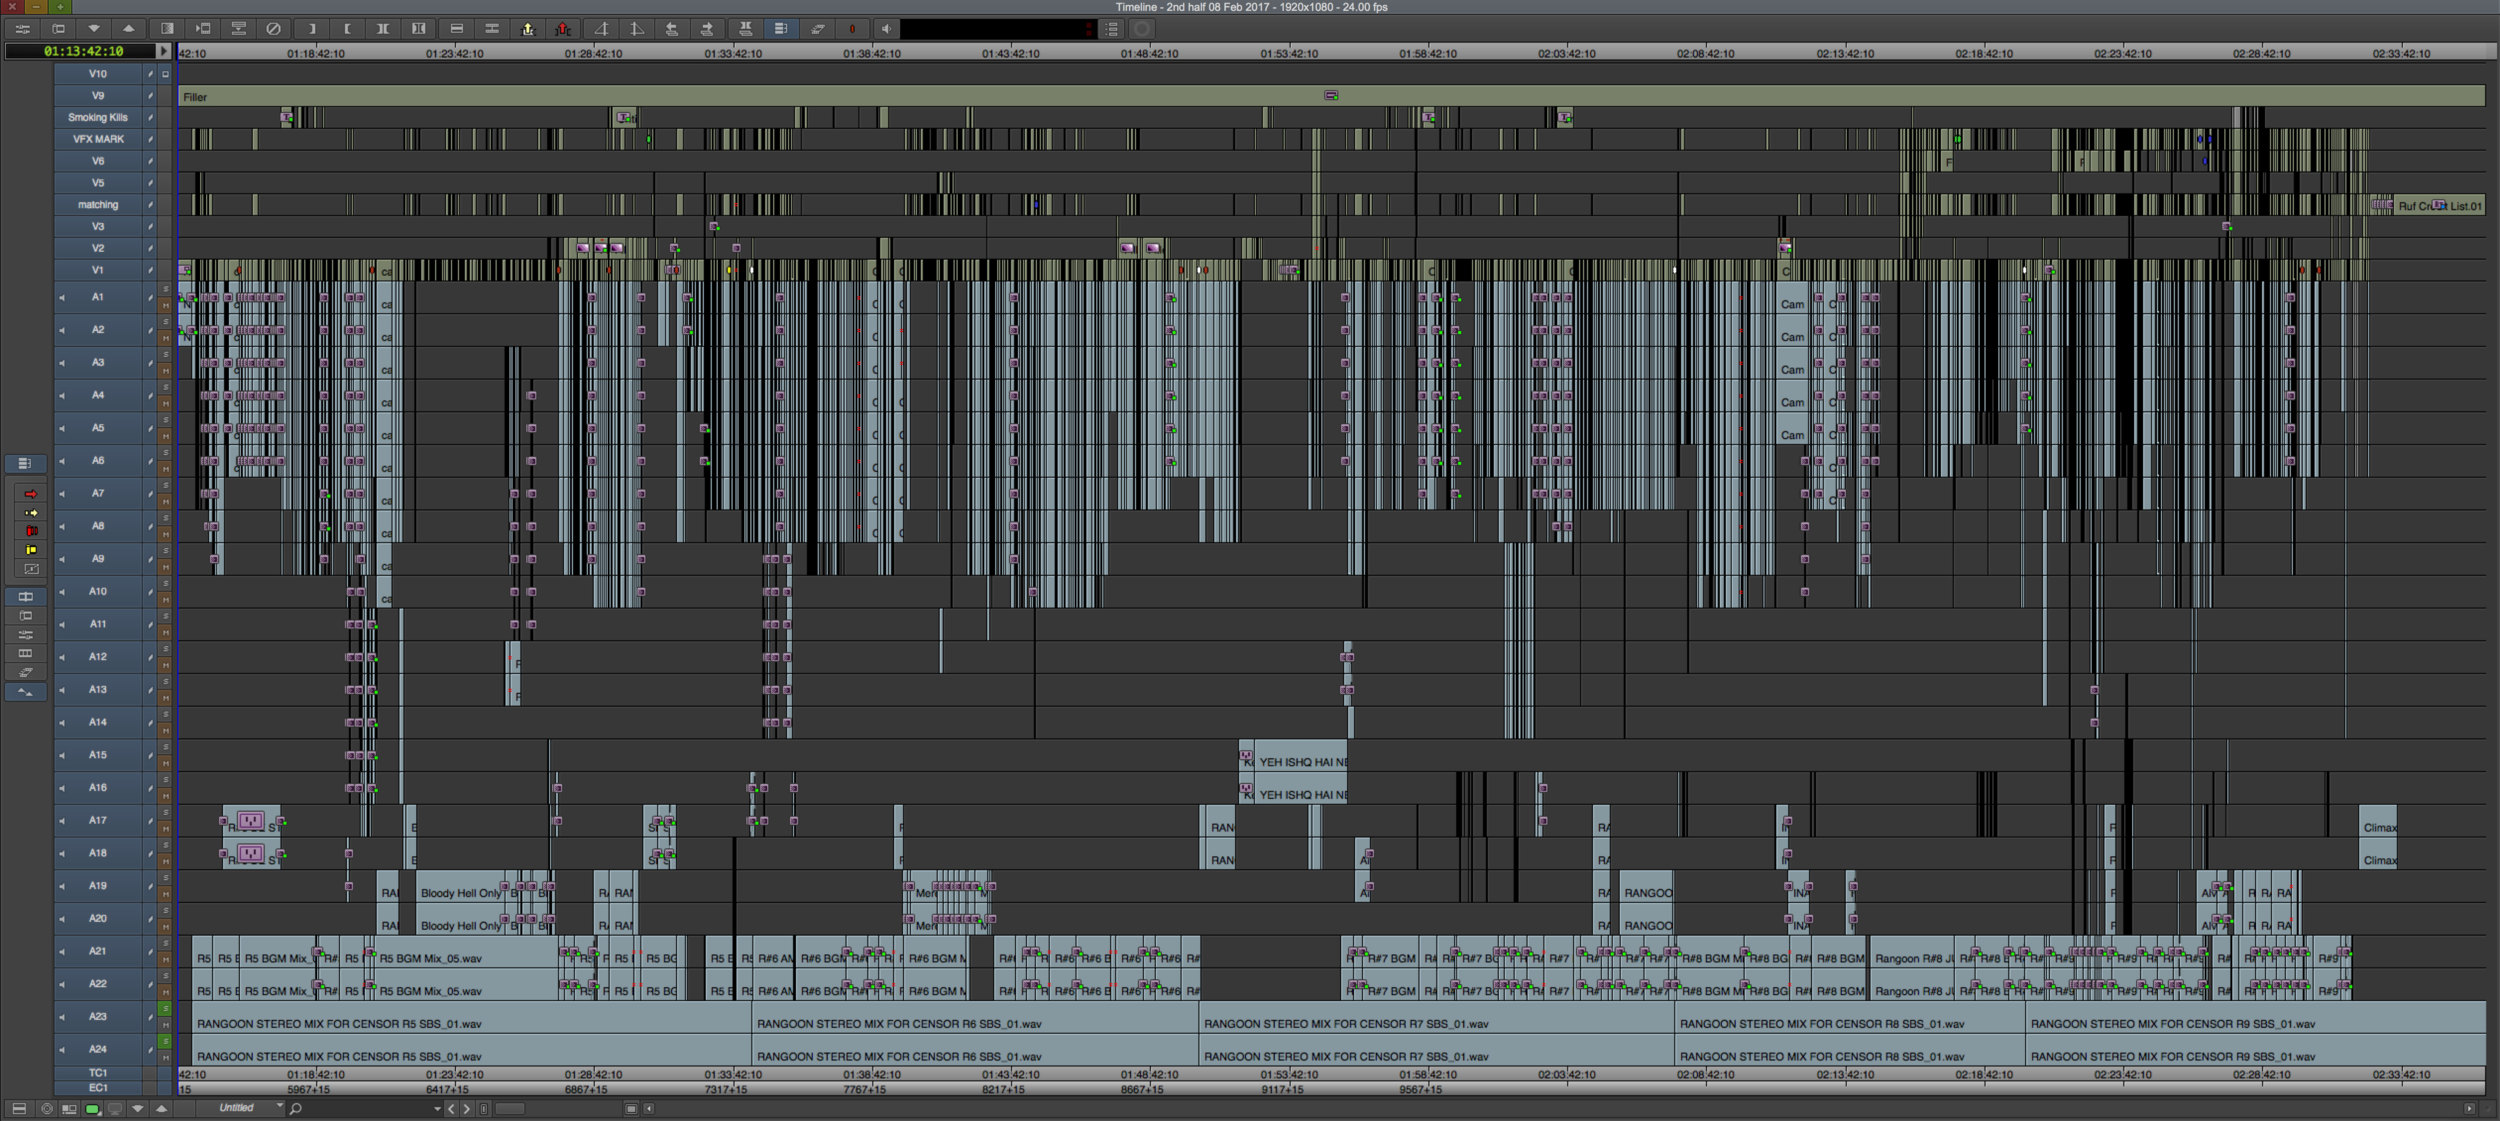
Task: Click the Top trim icon
Action: pyautogui.click(x=601, y=29)
